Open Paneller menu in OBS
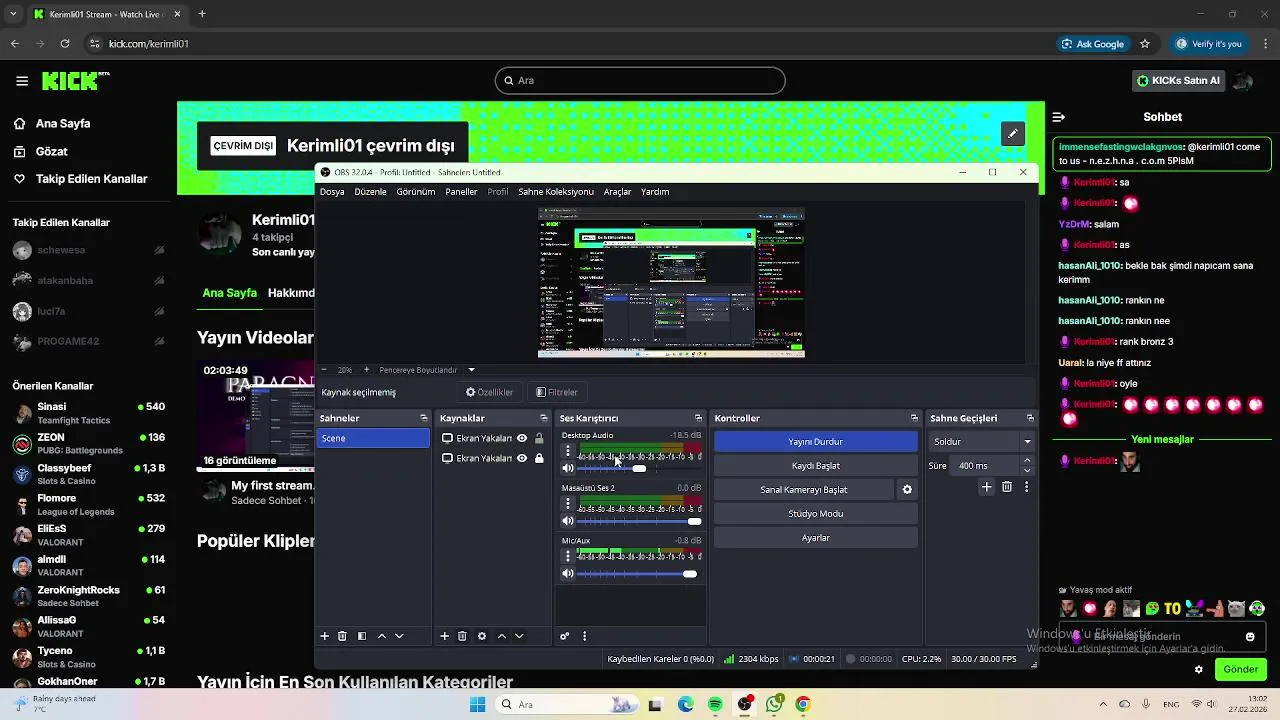This screenshot has width=1280, height=720. point(461,192)
